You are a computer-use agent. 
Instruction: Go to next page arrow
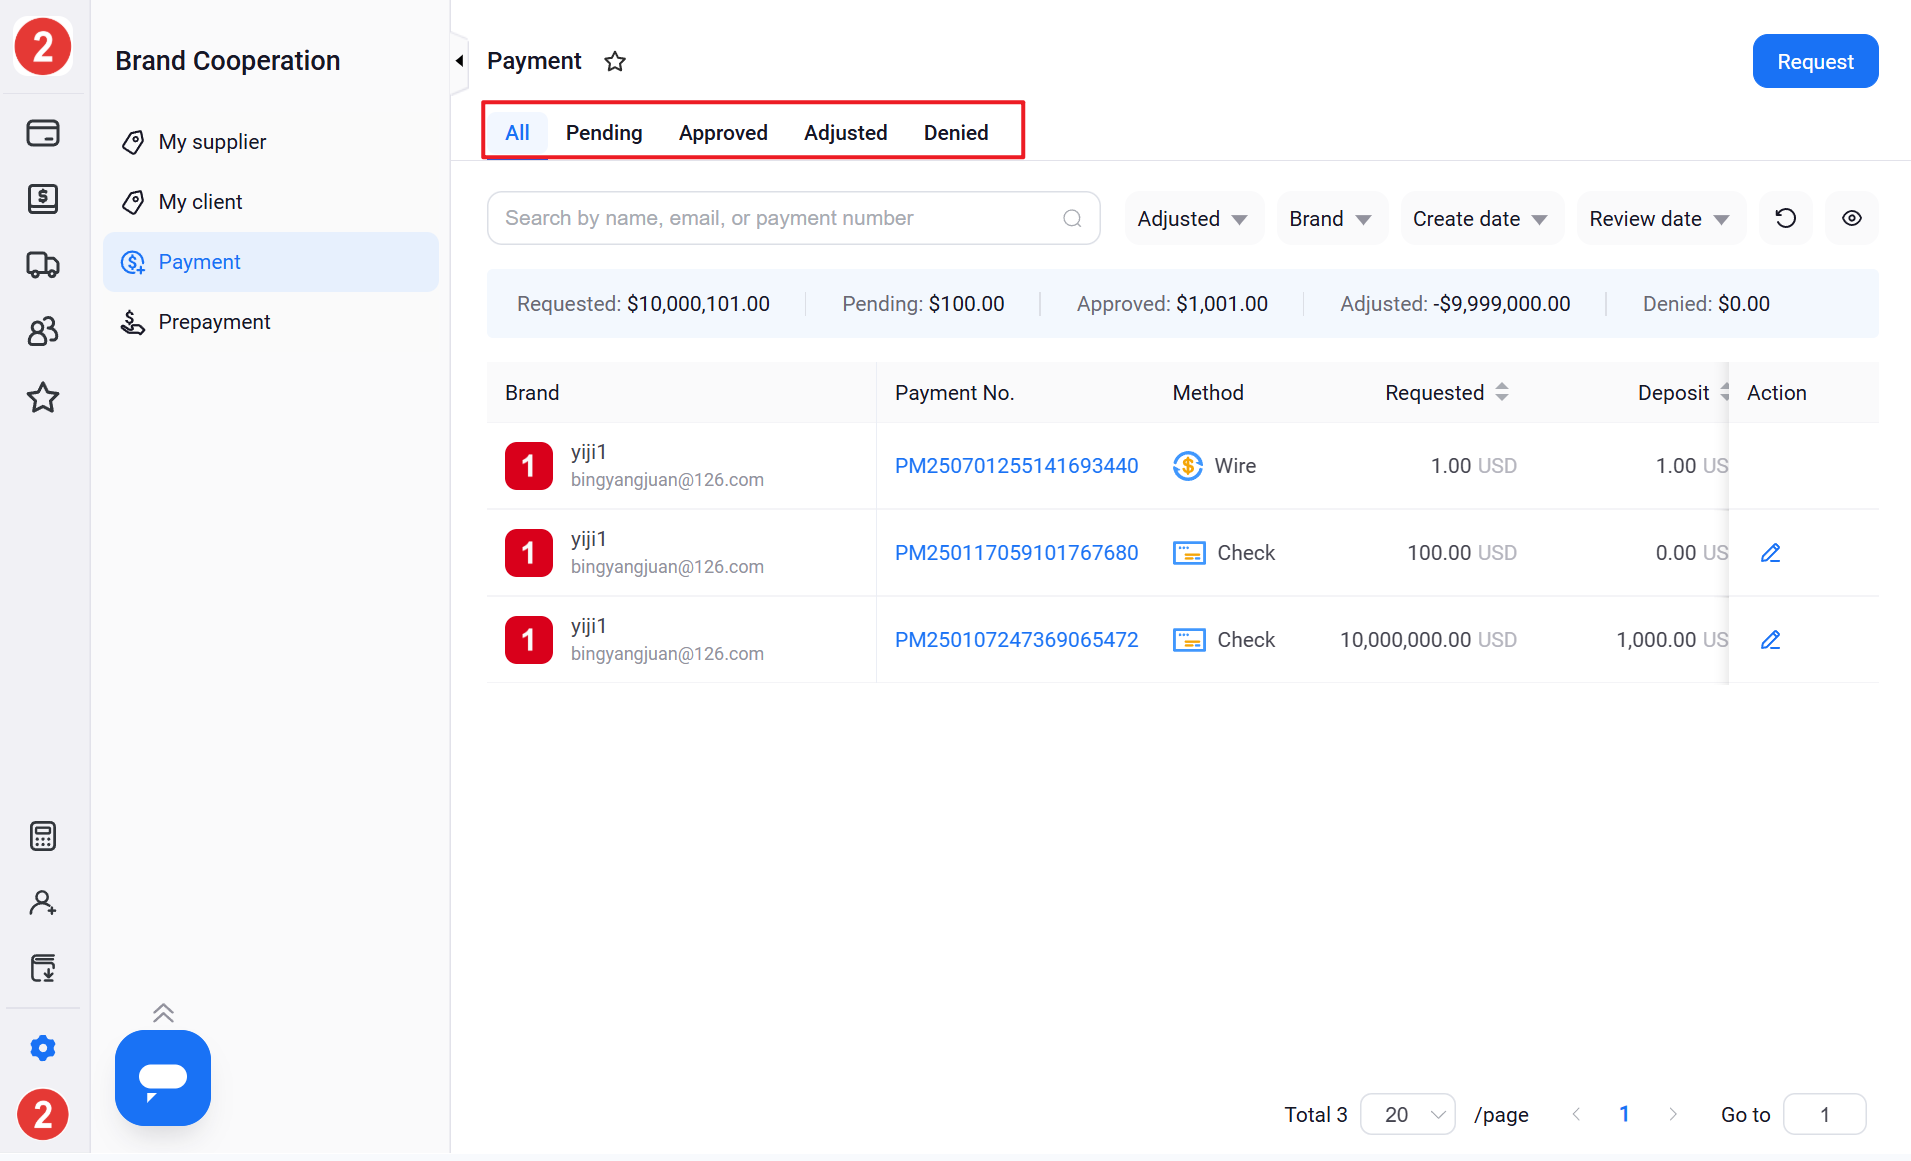(x=1673, y=1114)
